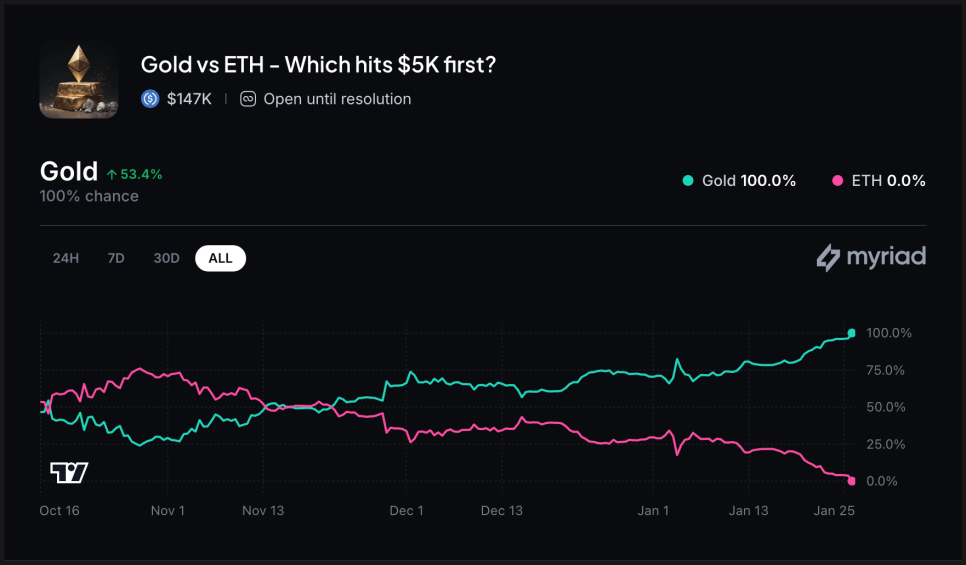The image size is (966, 565).
Task: Choose the 30D time range tab
Action: (166, 258)
